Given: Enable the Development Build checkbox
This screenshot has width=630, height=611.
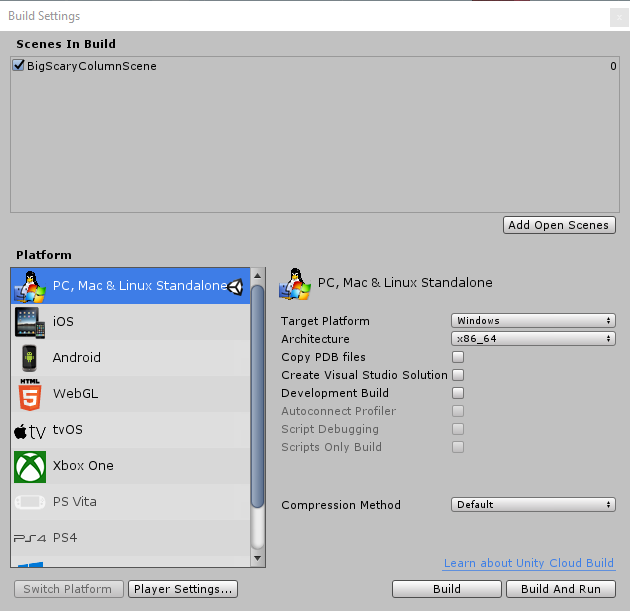Looking at the screenshot, I should [458, 393].
